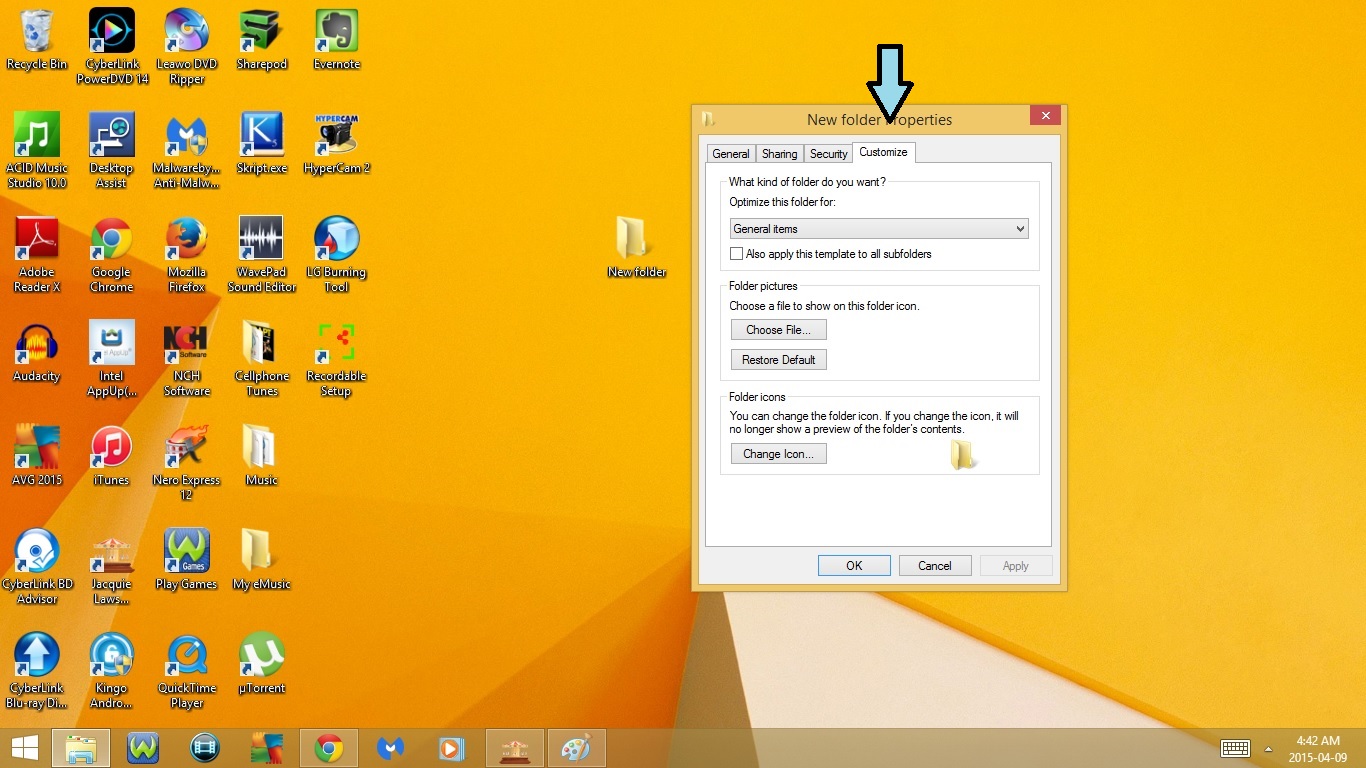Close the New folder Properties dialog
The image size is (1366, 768).
[1045, 116]
